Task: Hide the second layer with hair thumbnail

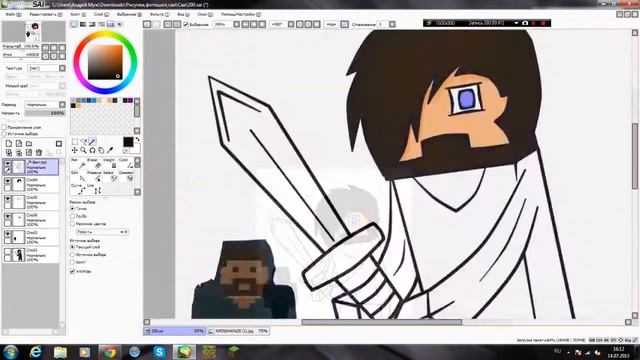Action: pos(7,181)
